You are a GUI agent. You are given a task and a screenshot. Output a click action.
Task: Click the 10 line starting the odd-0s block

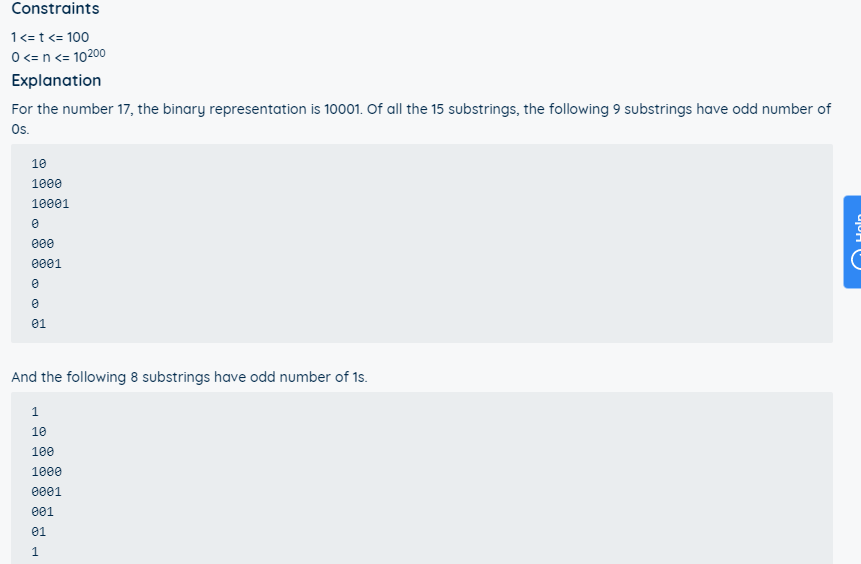click(39, 164)
